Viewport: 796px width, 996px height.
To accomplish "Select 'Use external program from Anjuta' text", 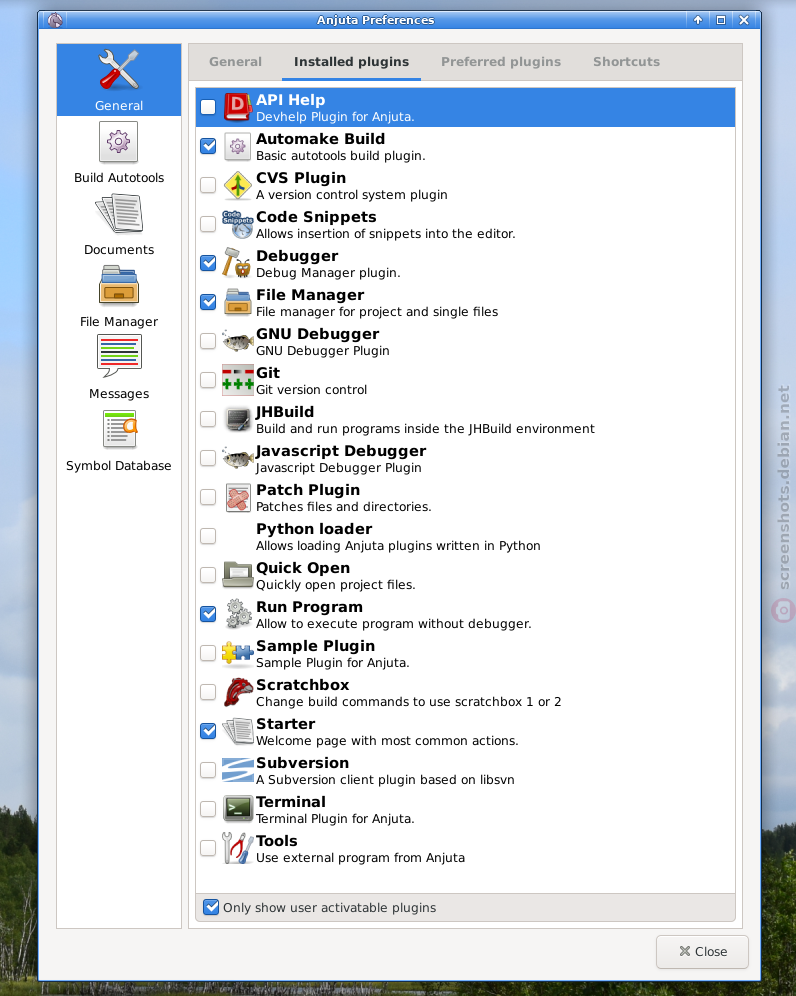I will (360, 858).
